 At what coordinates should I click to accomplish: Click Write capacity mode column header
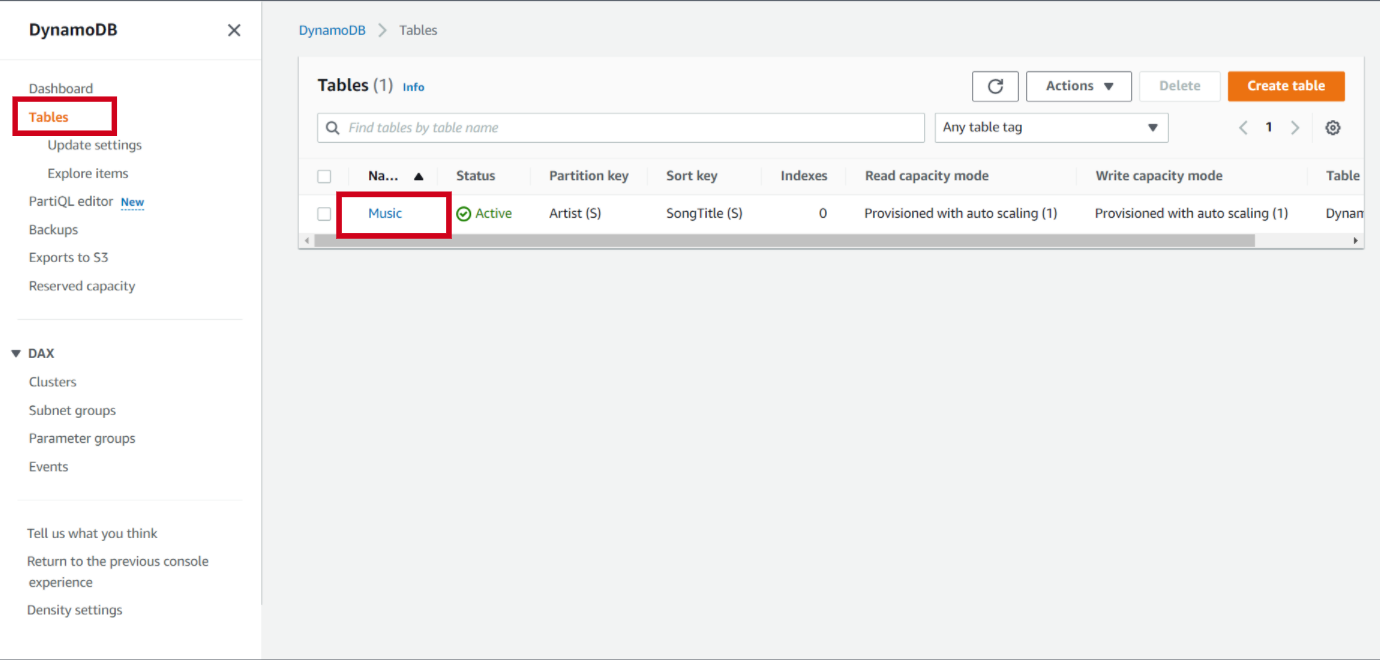[1159, 176]
